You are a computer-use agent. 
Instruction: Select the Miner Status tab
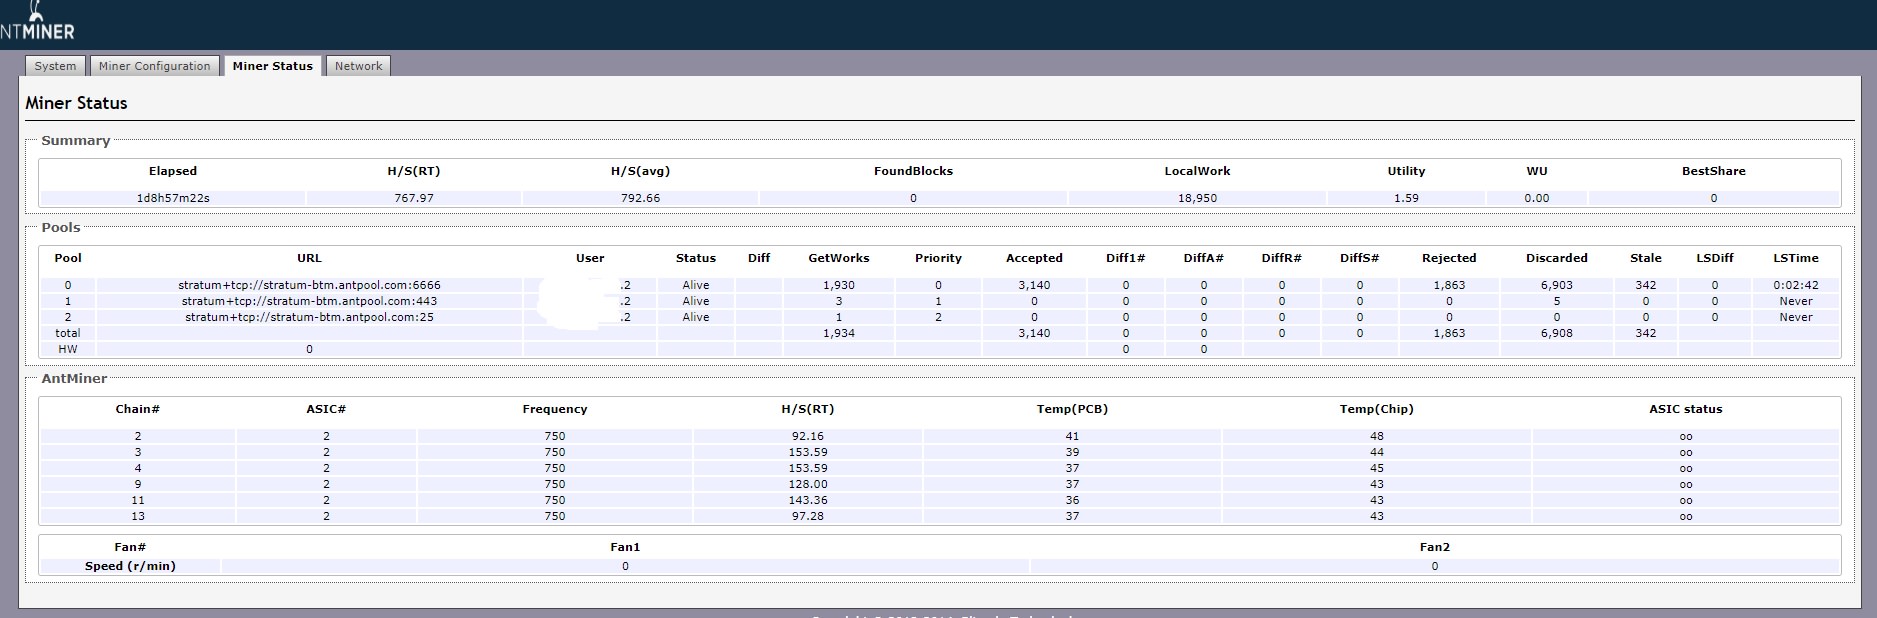[x=272, y=66]
